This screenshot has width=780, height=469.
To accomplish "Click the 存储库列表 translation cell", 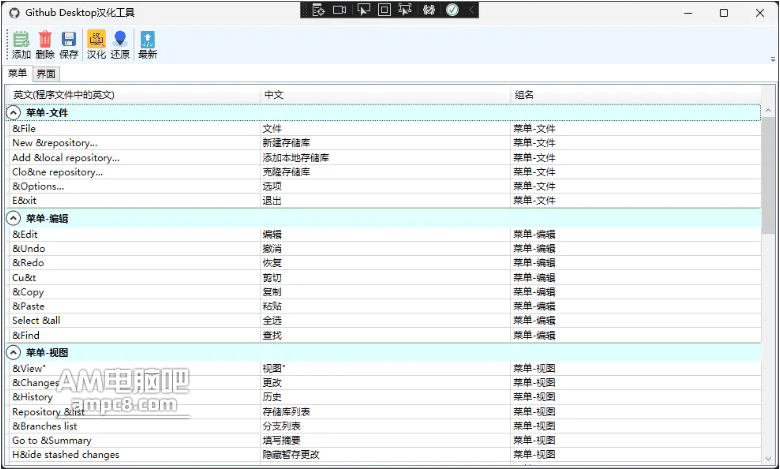I will click(x=386, y=412).
